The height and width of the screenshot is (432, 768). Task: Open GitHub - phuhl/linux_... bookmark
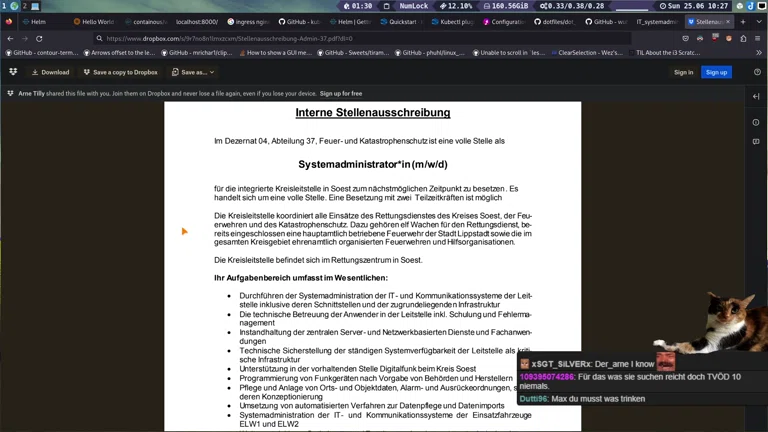[430, 52]
